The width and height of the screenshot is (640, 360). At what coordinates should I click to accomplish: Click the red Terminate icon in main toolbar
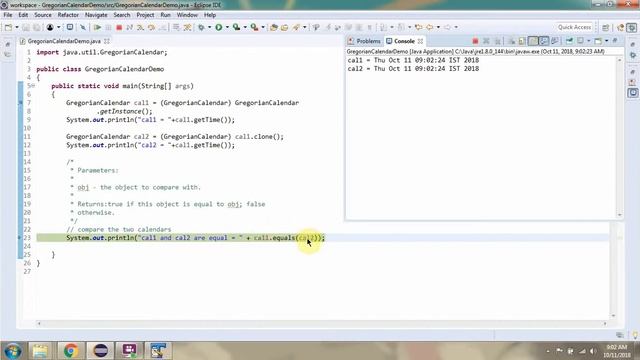[119, 27]
